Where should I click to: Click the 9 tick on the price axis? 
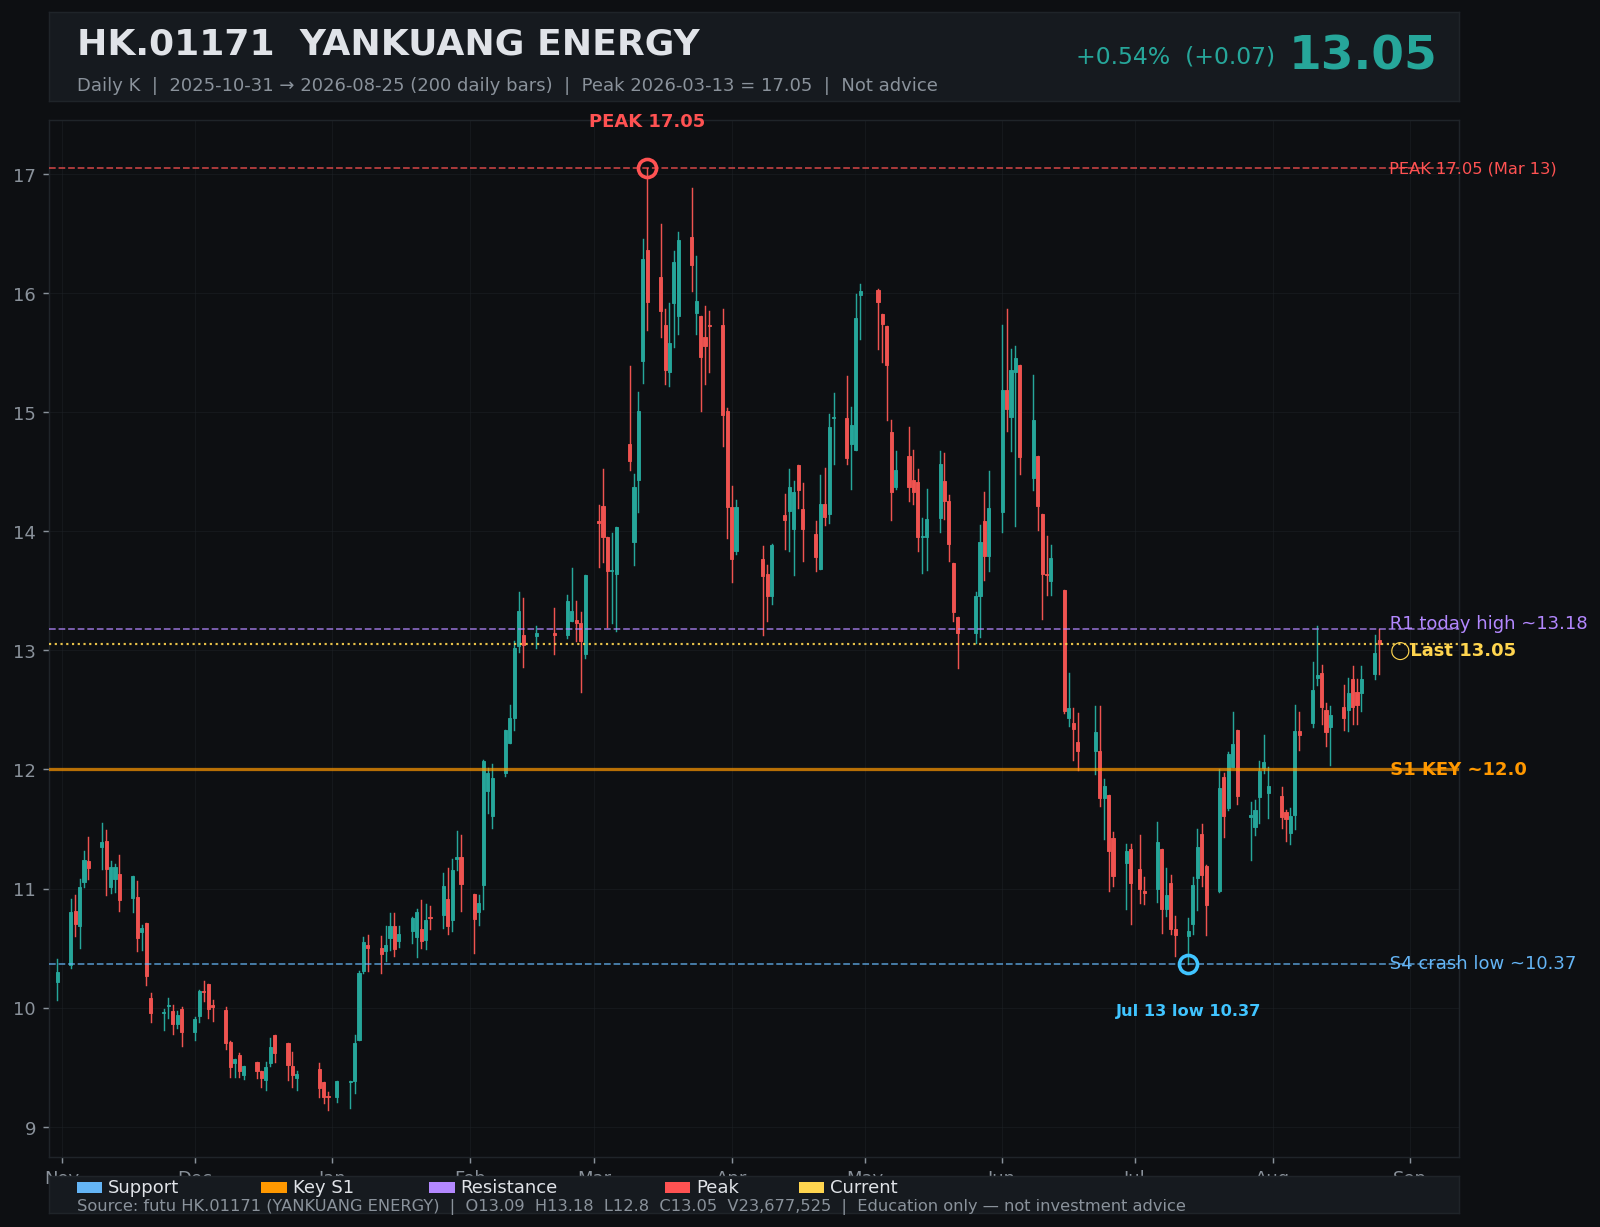pos(30,1128)
